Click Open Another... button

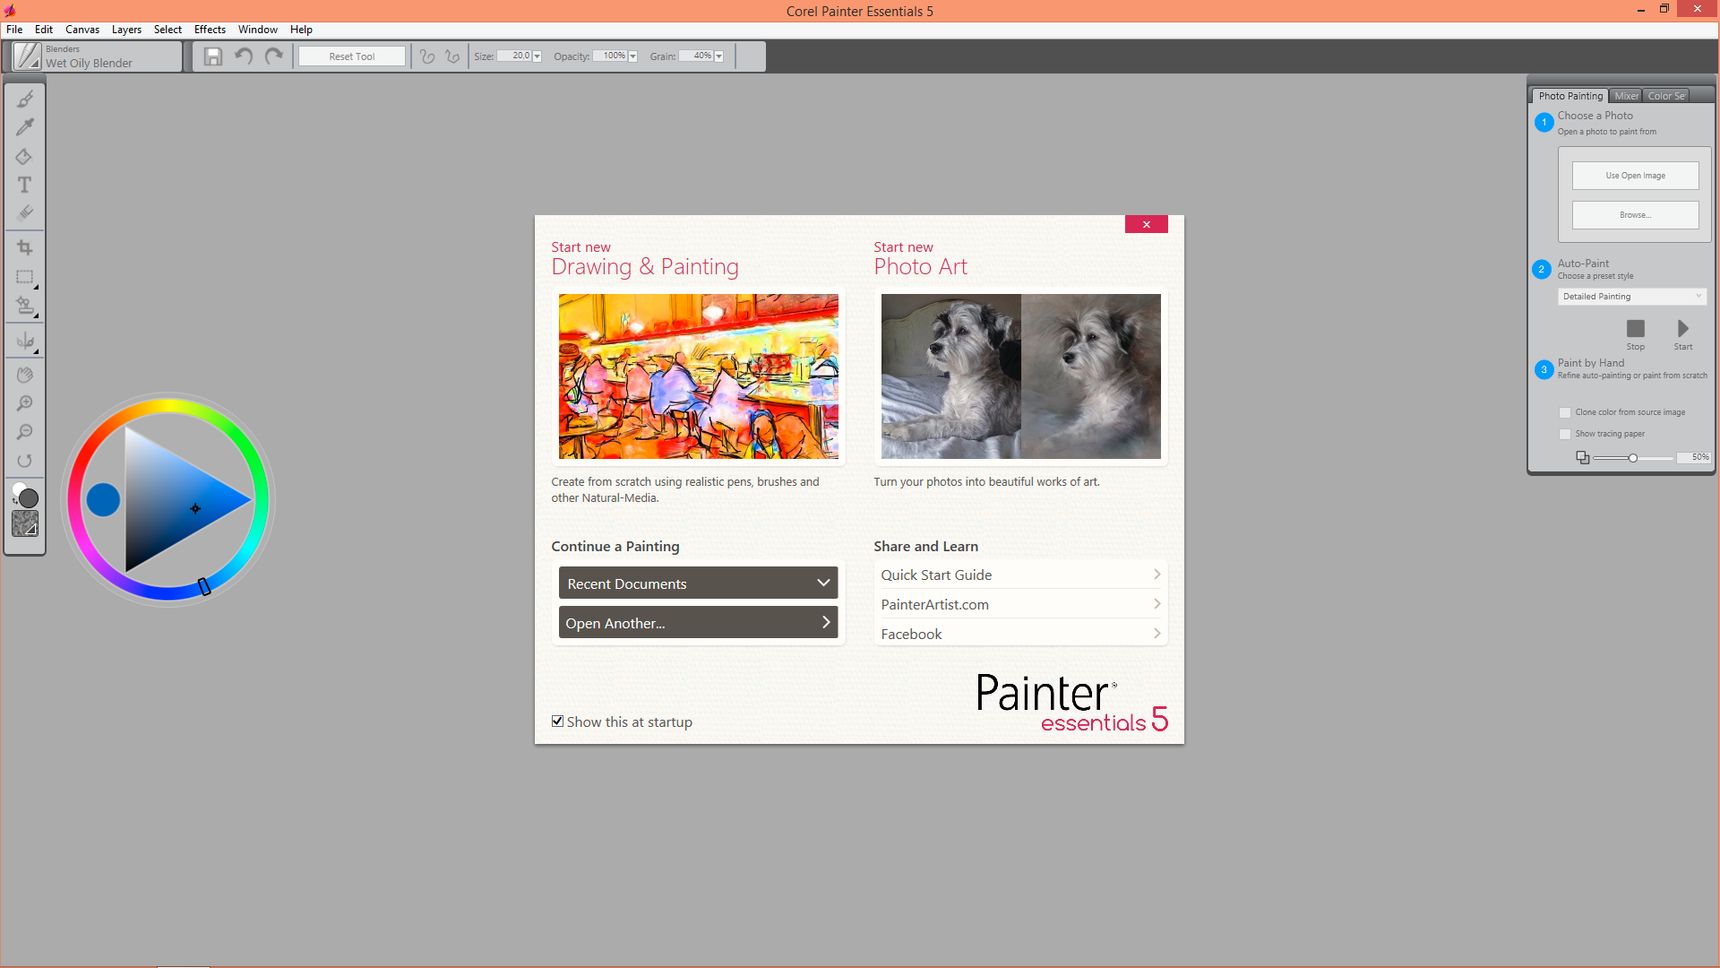pyautogui.click(x=698, y=622)
